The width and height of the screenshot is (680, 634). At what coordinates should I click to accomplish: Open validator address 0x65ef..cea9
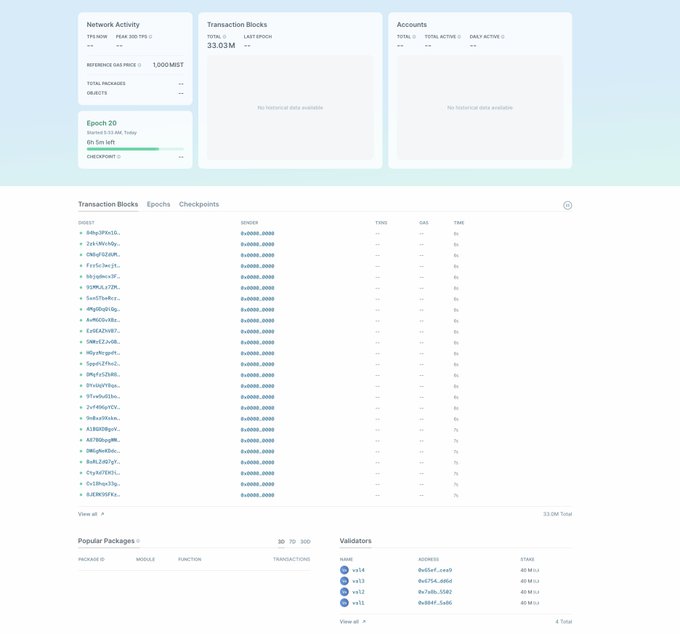point(435,570)
